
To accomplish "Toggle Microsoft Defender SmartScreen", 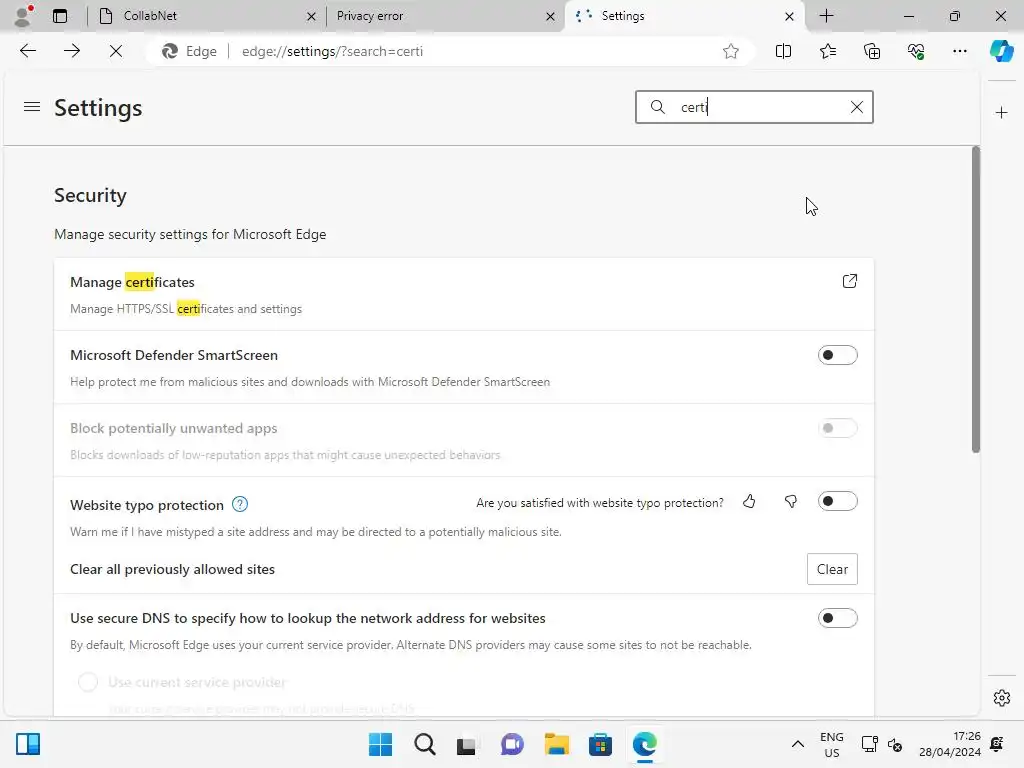I will [837, 355].
